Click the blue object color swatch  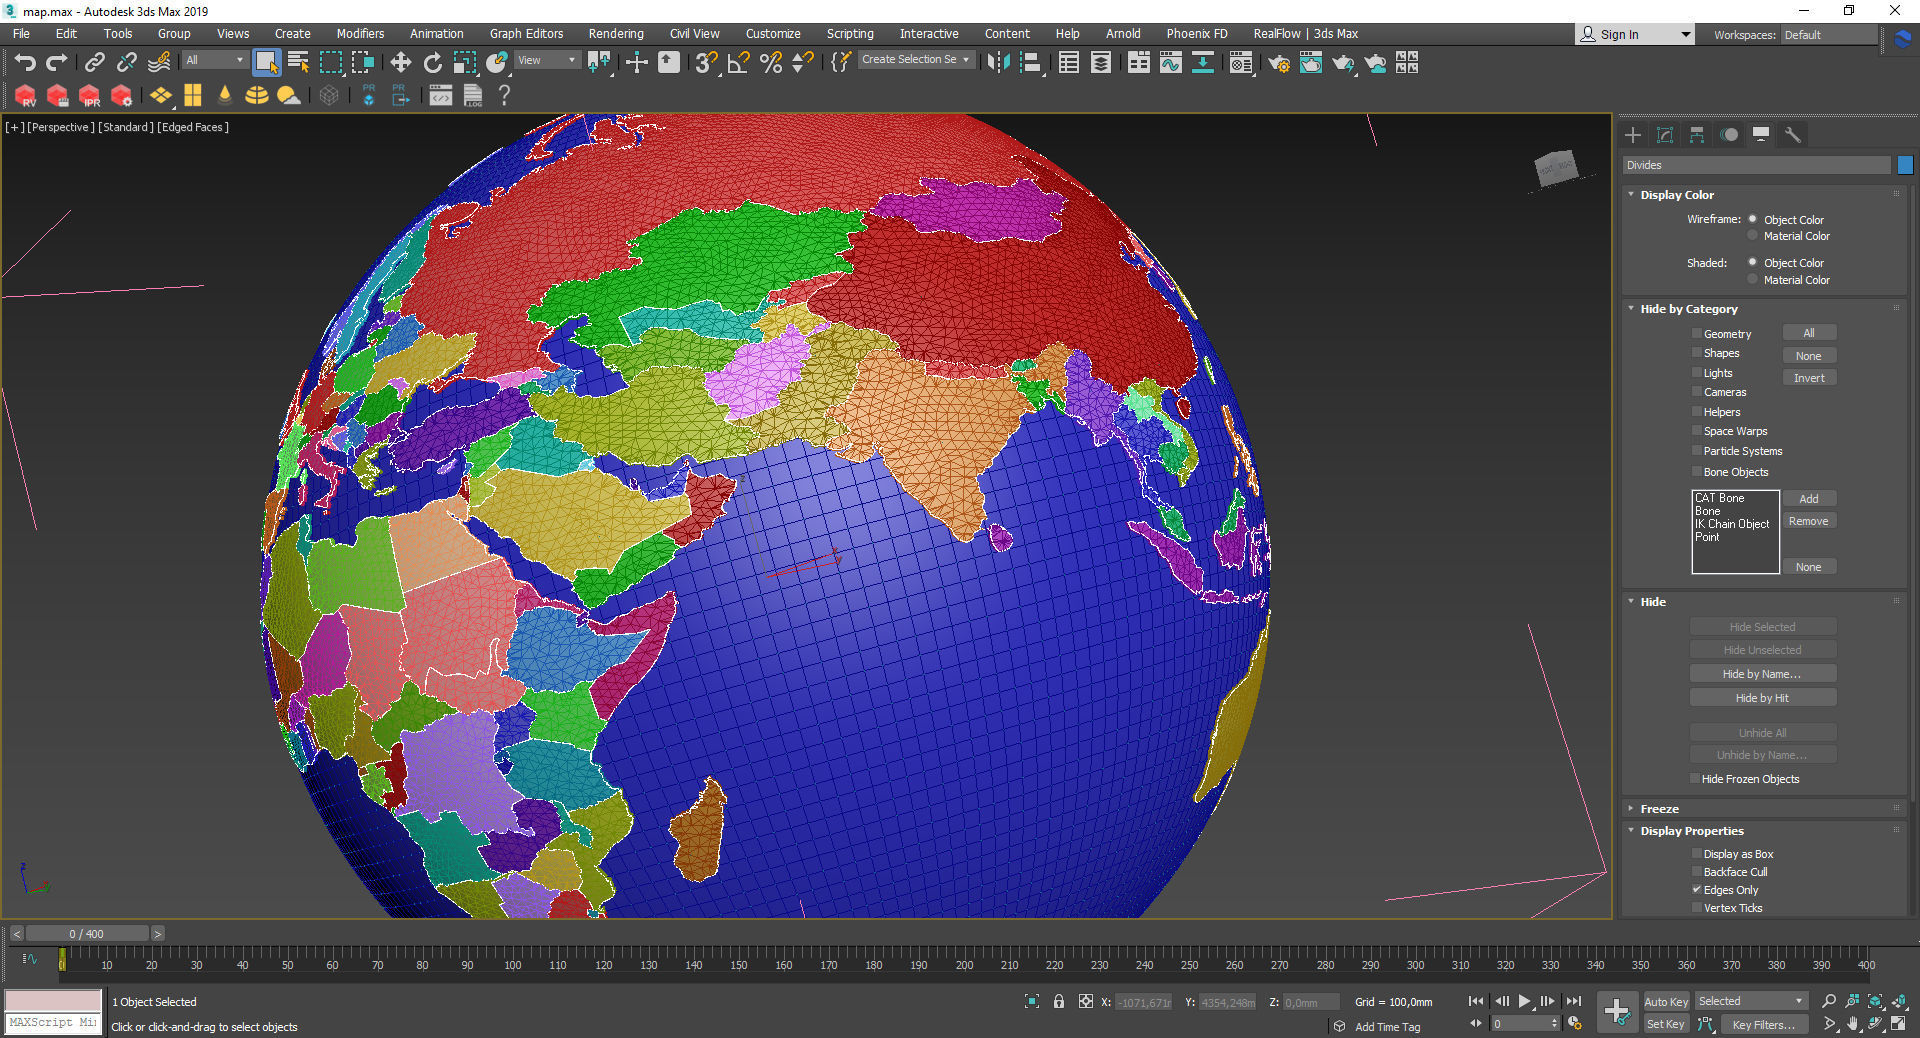pos(1905,165)
